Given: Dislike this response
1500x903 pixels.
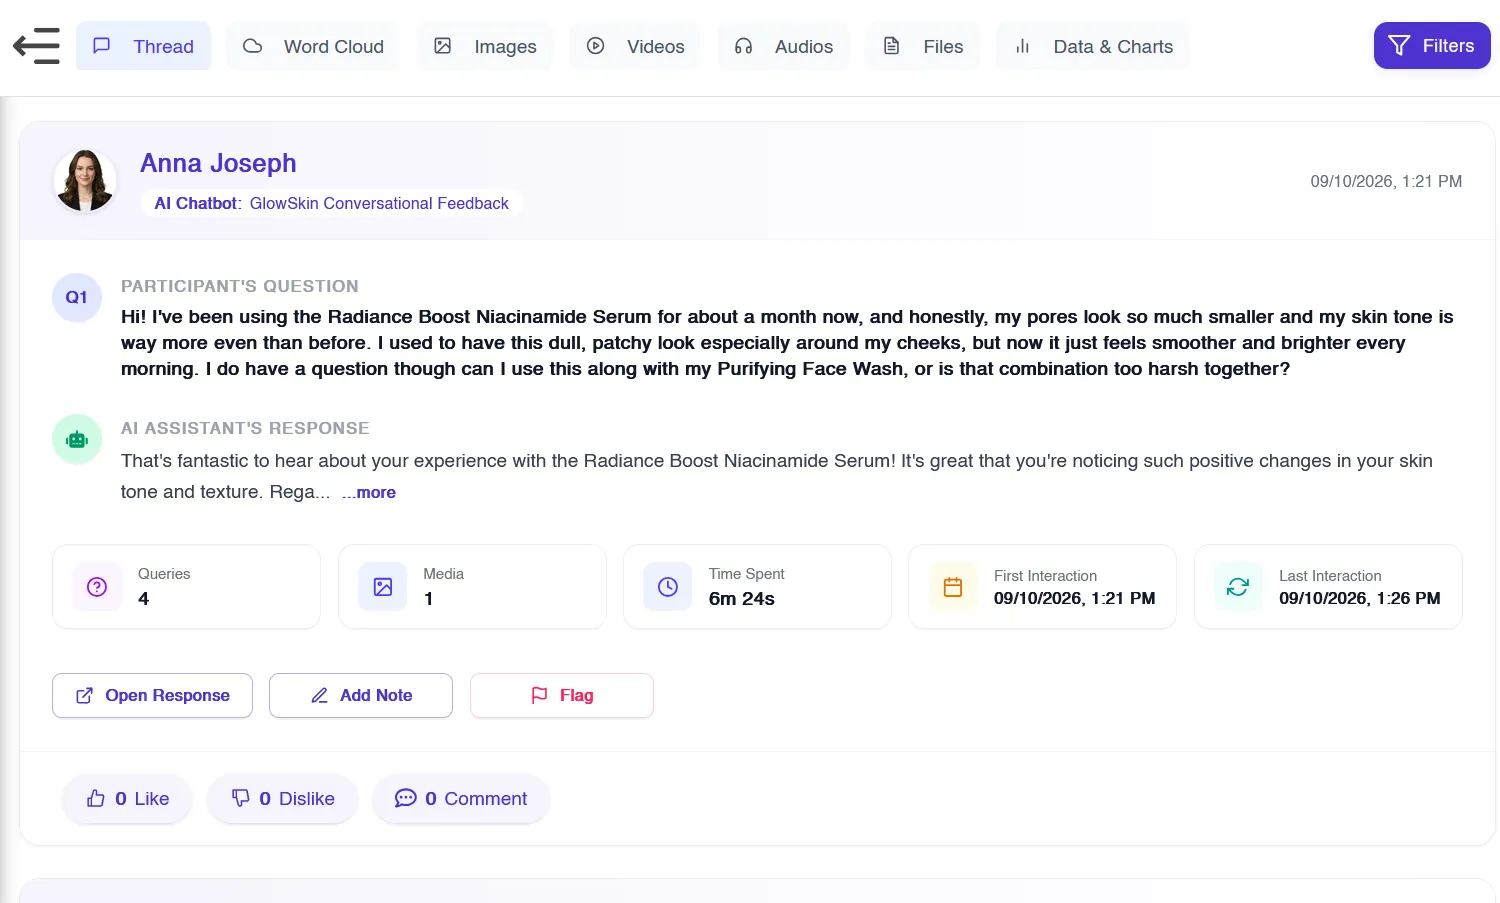Looking at the screenshot, I should [x=282, y=798].
